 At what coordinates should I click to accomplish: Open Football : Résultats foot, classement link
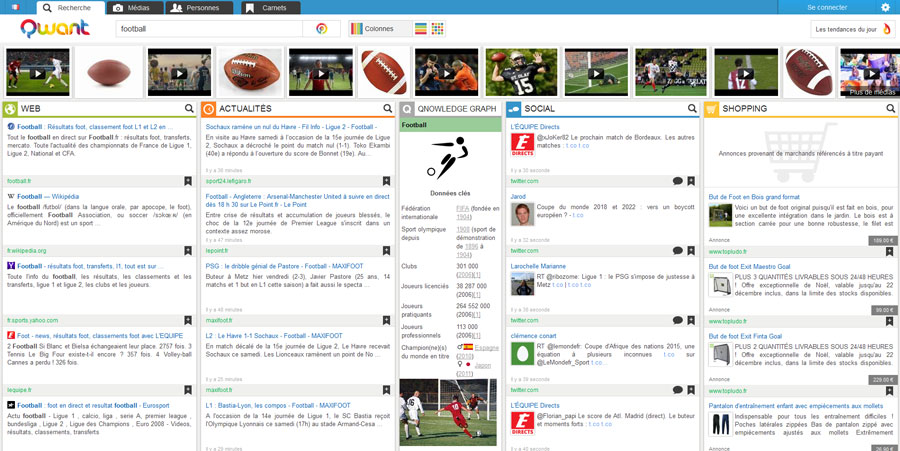coord(95,127)
